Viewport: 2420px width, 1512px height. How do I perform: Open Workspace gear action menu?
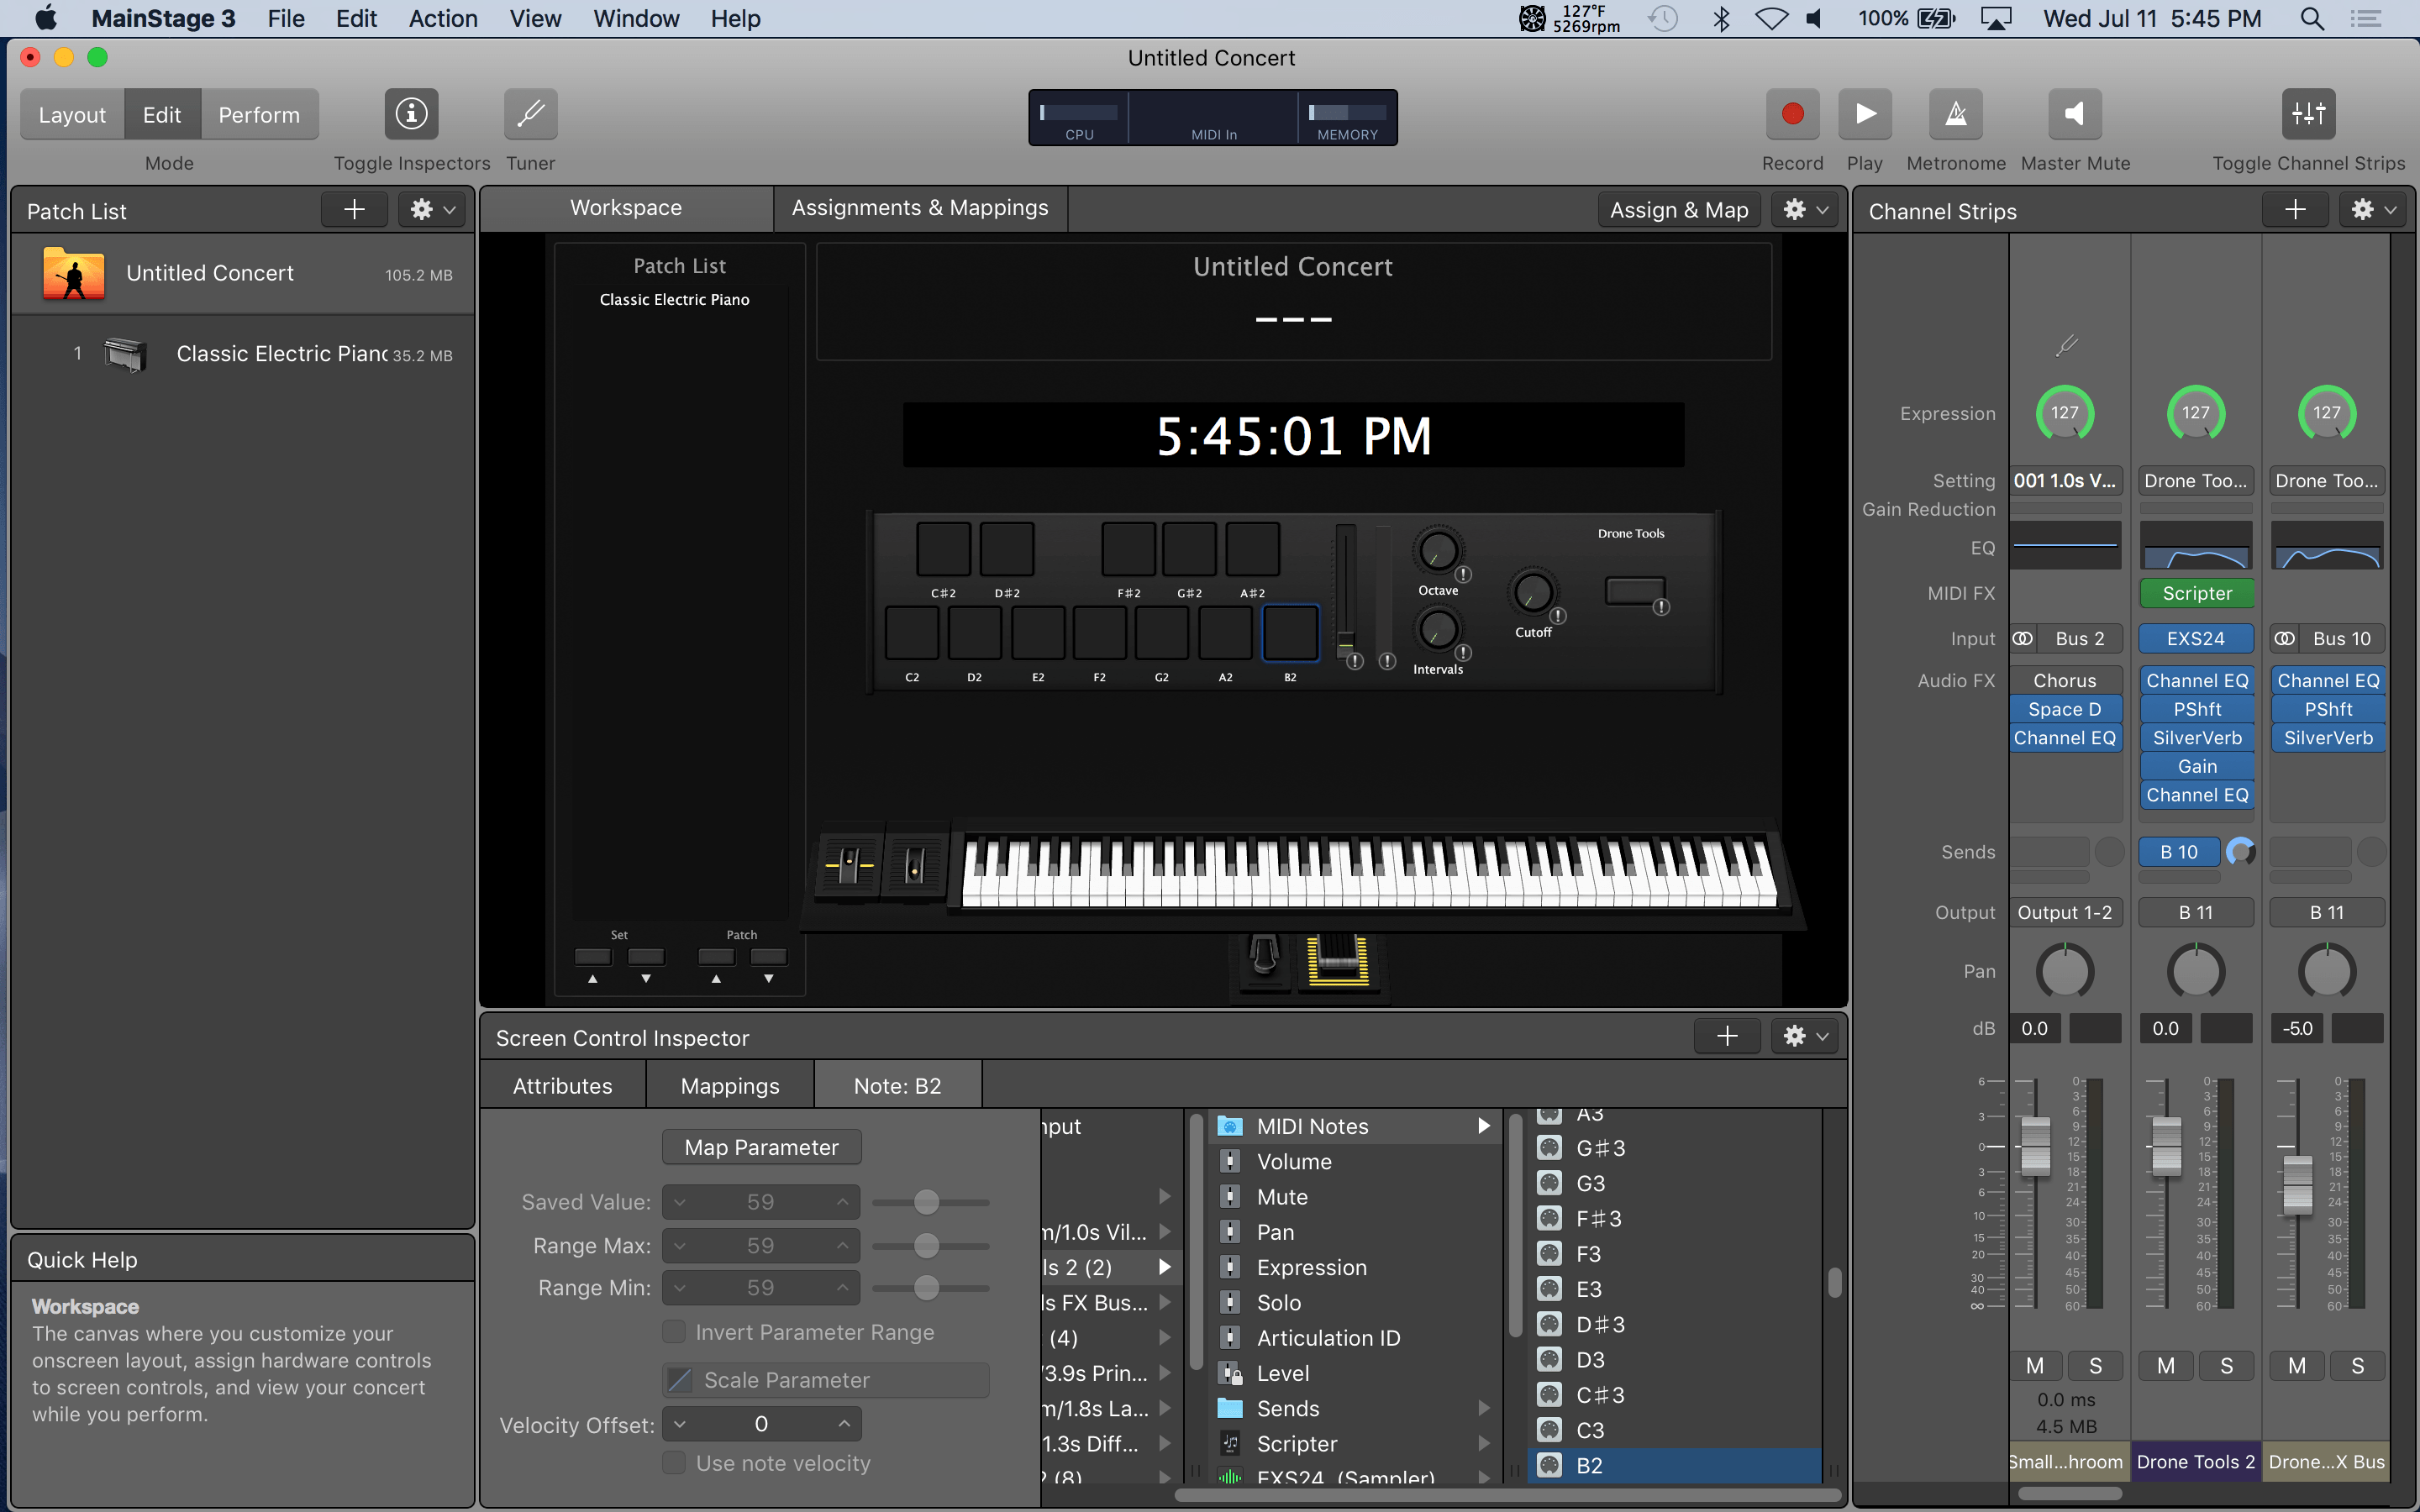(1805, 209)
